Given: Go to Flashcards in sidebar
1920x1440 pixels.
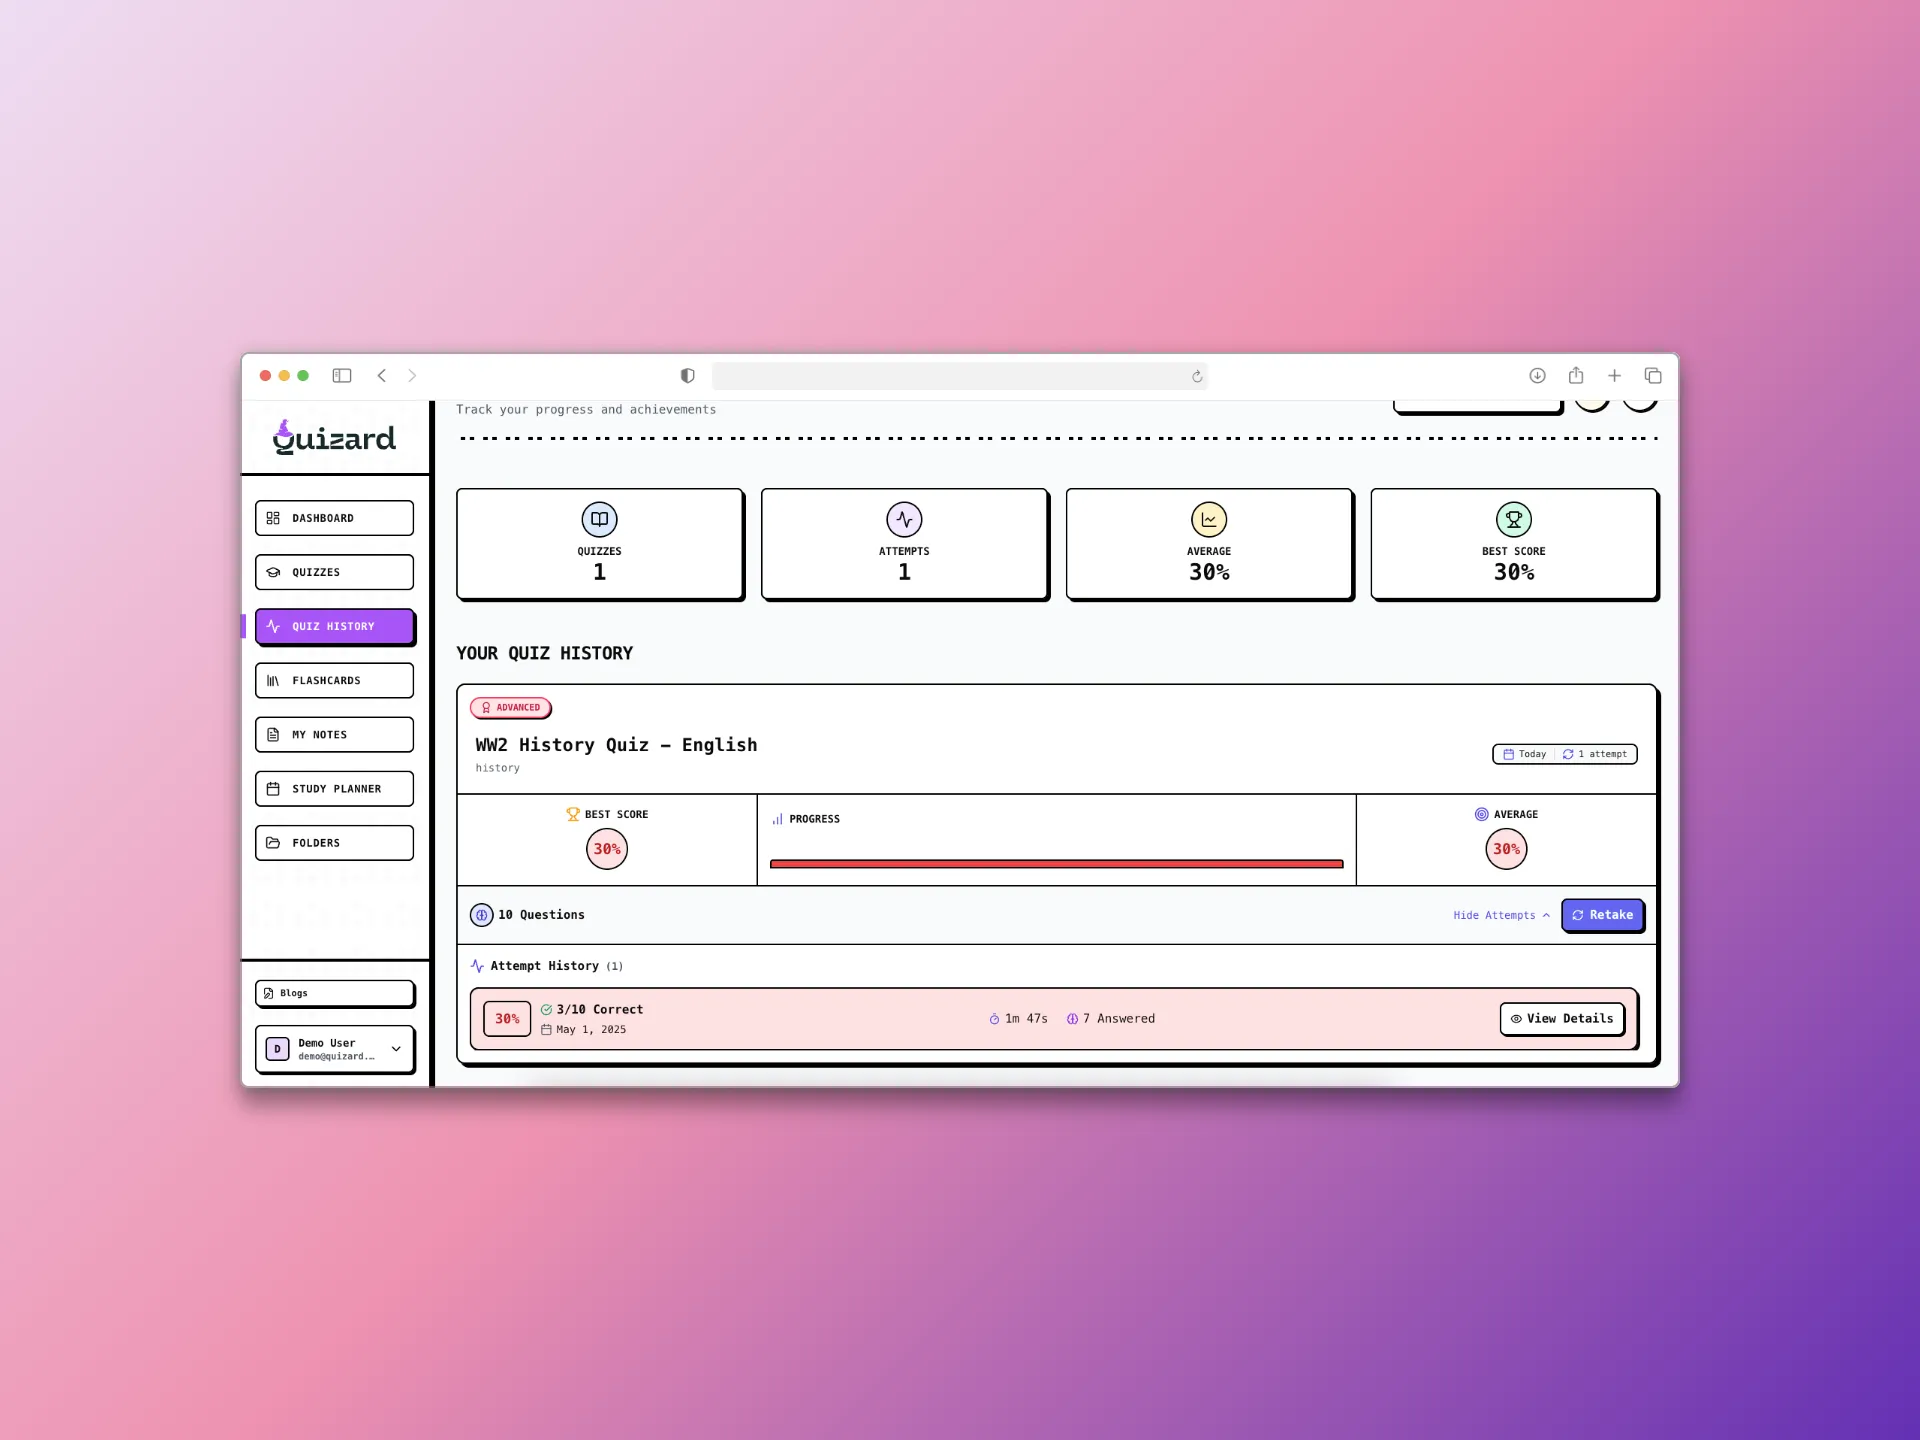Looking at the screenshot, I should (334, 680).
